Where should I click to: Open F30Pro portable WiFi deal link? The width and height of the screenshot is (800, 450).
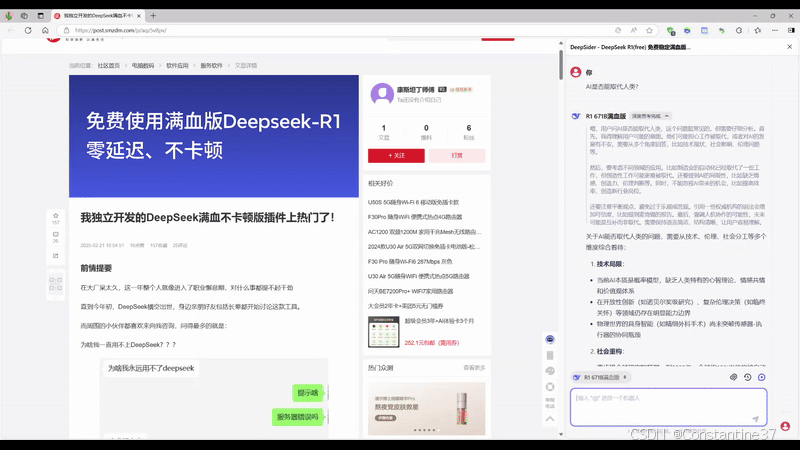(x=415, y=217)
